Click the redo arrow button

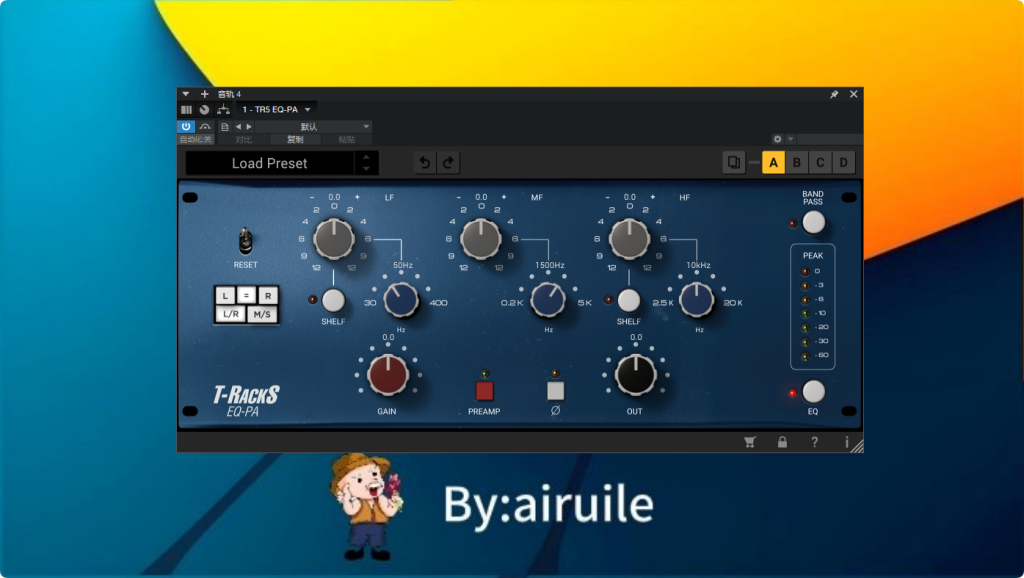click(x=448, y=163)
